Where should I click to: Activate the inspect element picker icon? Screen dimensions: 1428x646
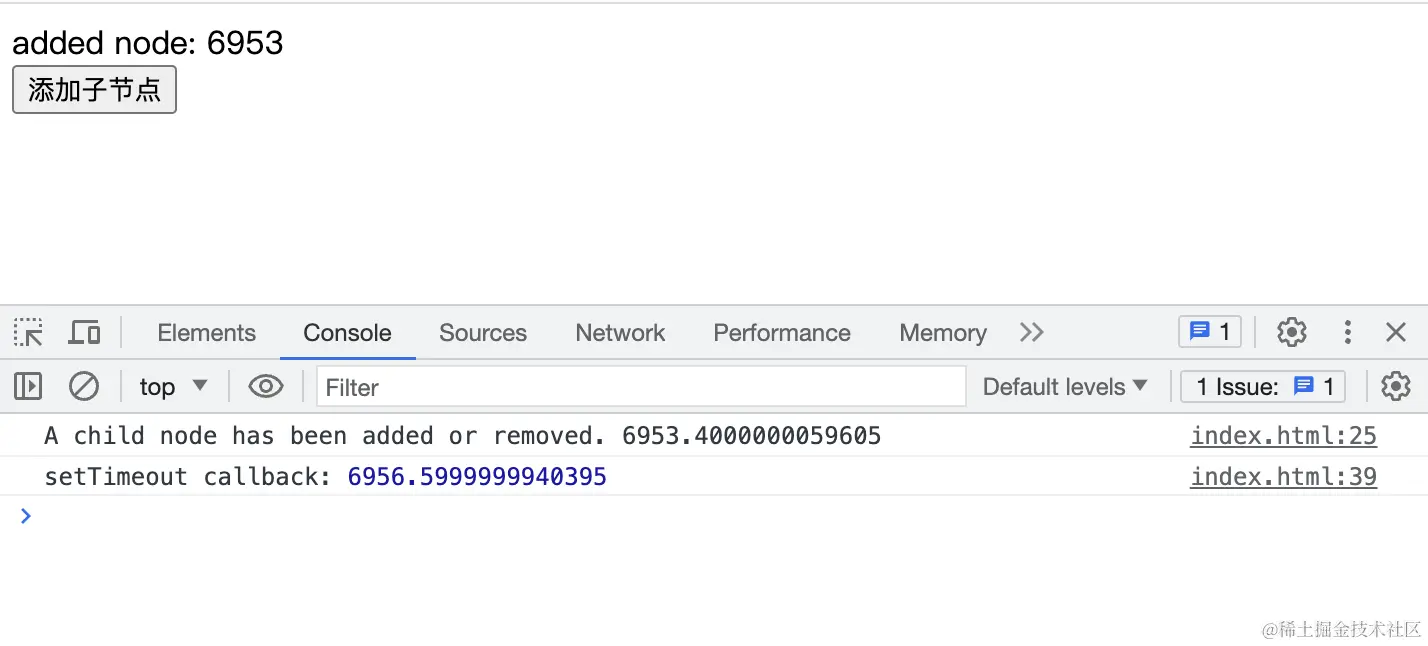[x=28, y=333]
